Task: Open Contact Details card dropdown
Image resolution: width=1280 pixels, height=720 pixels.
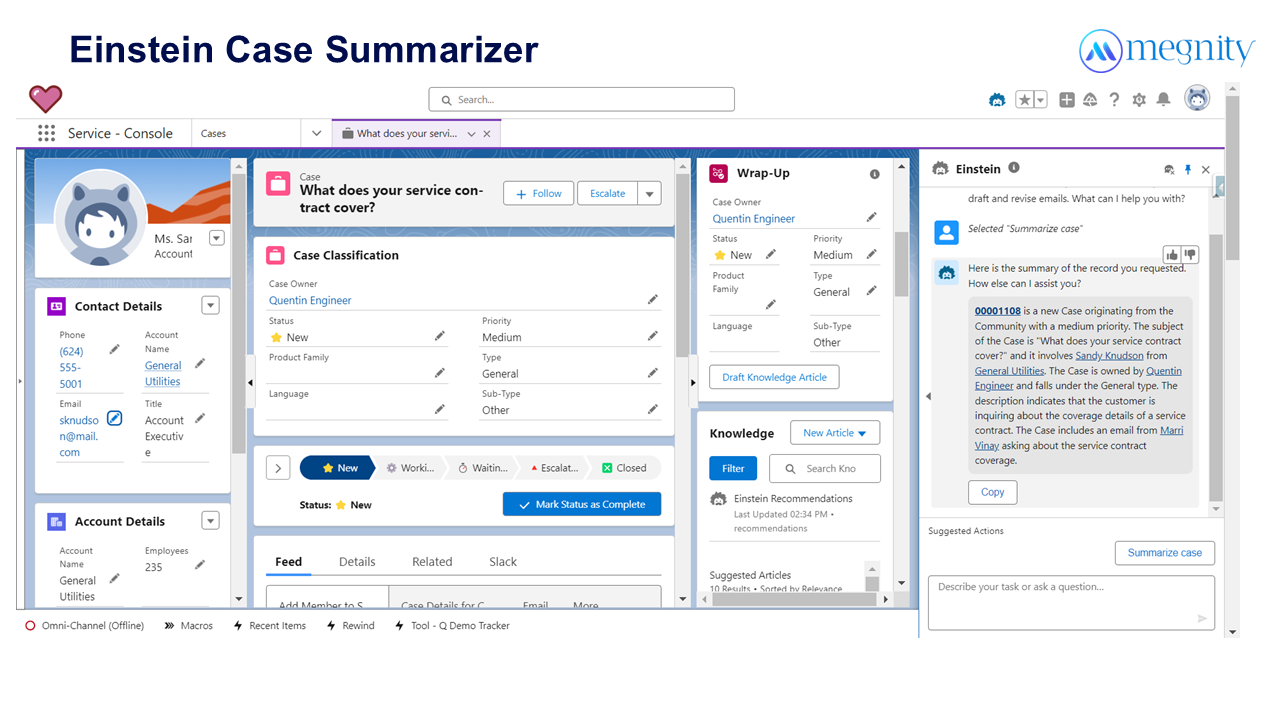Action: tap(210, 305)
